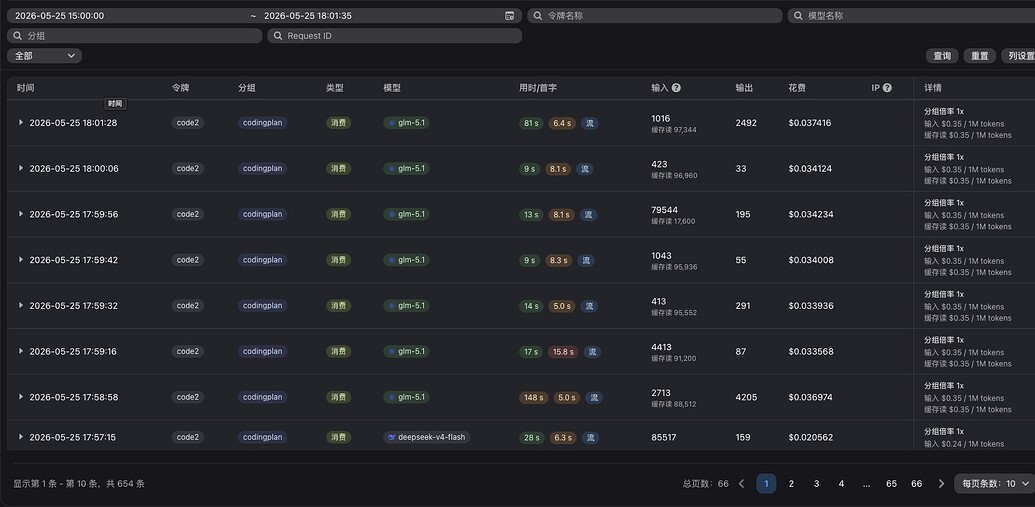The width and height of the screenshot is (1035, 507).
Task: Click the 15.8 s first-token tag
Action: point(563,352)
